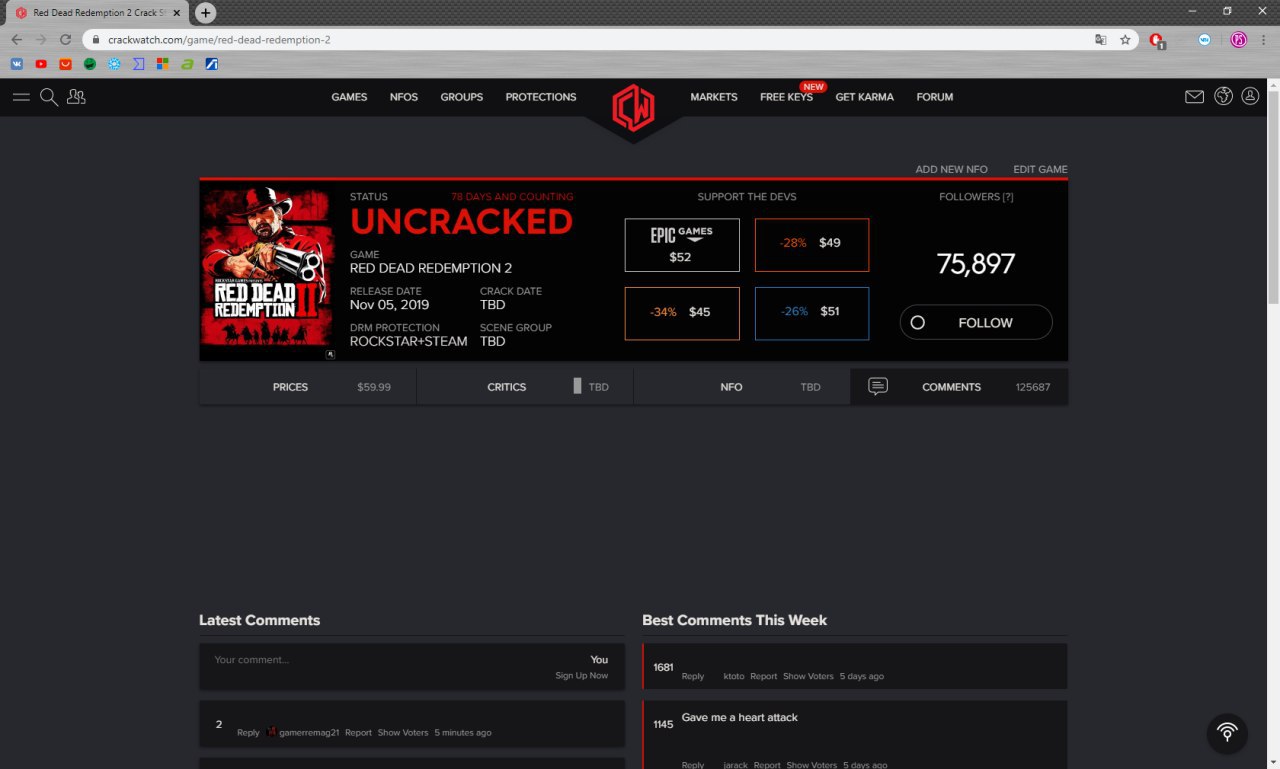Screen dimensions: 1280x769
Task: Go to CrackWatch home via the CW logo
Action: 633,107
